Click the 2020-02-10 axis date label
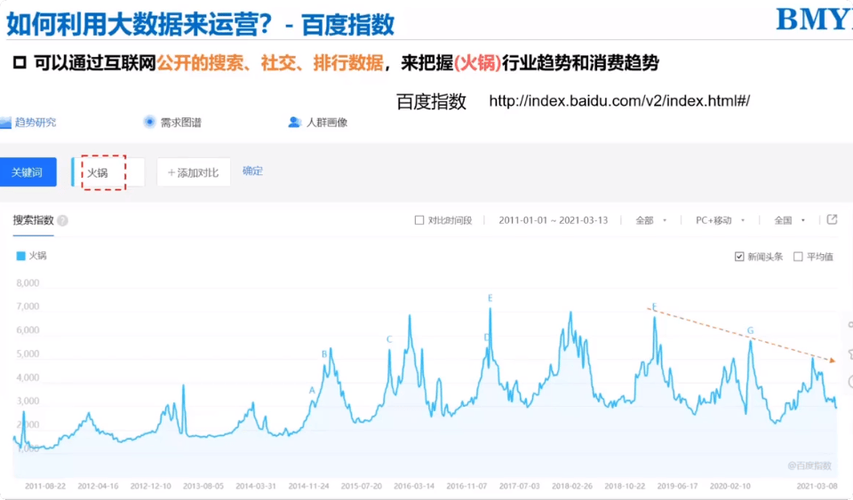The height and width of the screenshot is (500, 853). 730,486
